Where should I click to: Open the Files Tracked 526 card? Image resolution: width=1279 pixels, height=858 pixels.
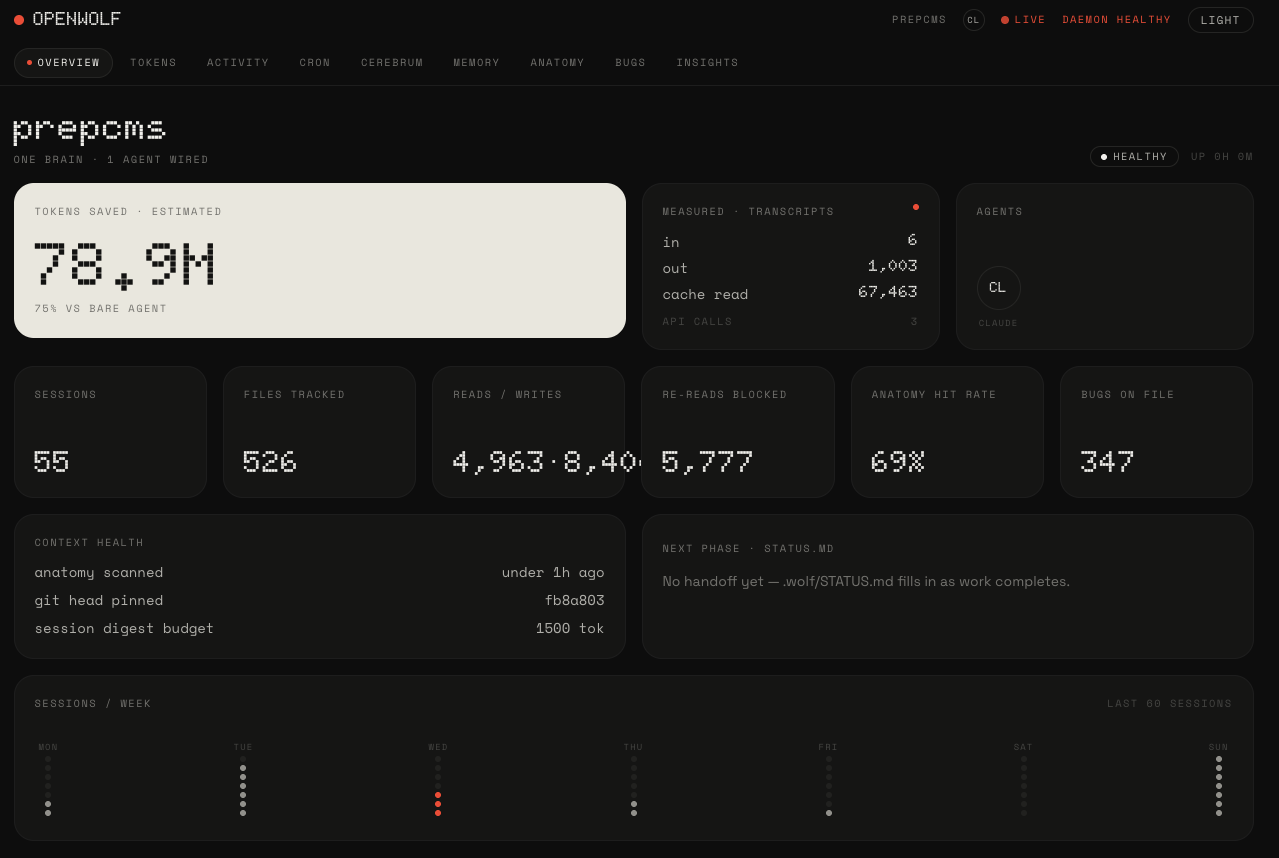point(319,432)
